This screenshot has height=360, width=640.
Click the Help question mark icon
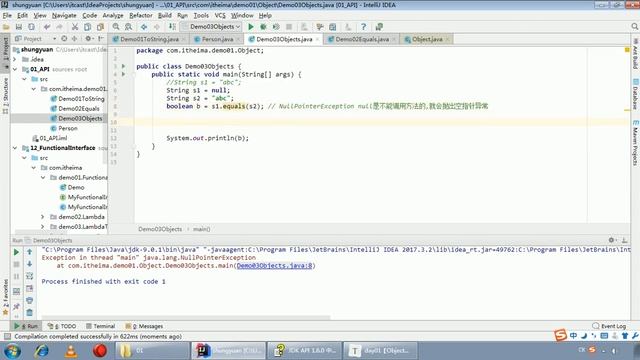click(363, 27)
